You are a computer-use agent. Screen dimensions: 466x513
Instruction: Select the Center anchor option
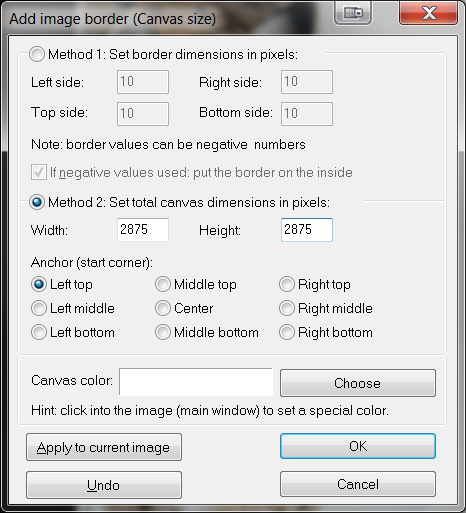(163, 308)
